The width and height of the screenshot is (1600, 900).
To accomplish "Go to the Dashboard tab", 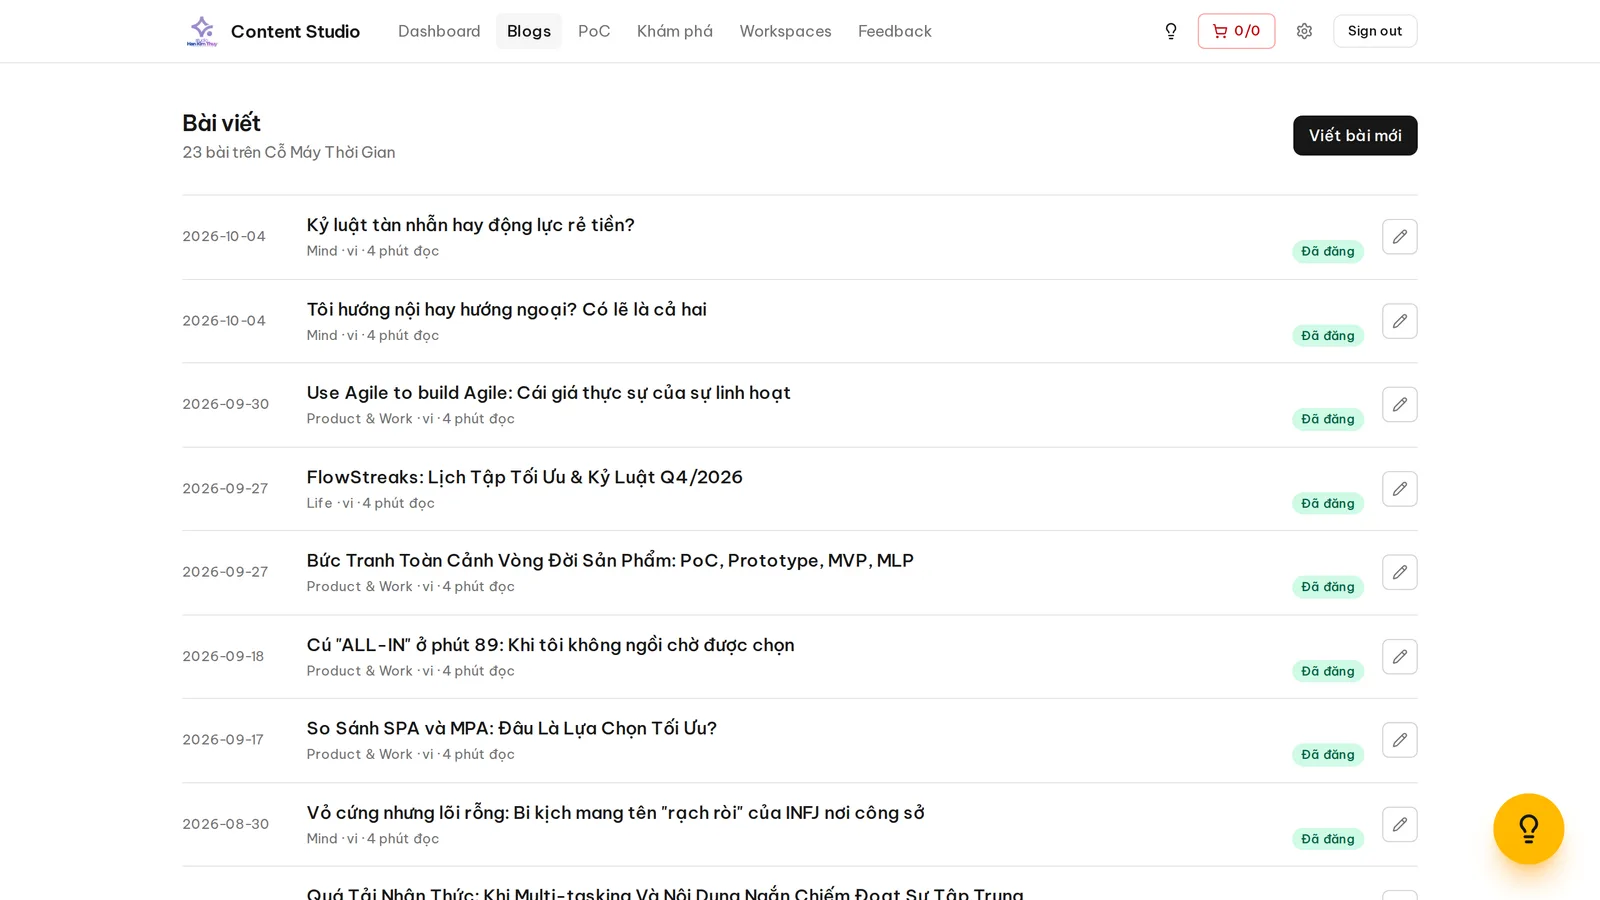I will [x=439, y=31].
